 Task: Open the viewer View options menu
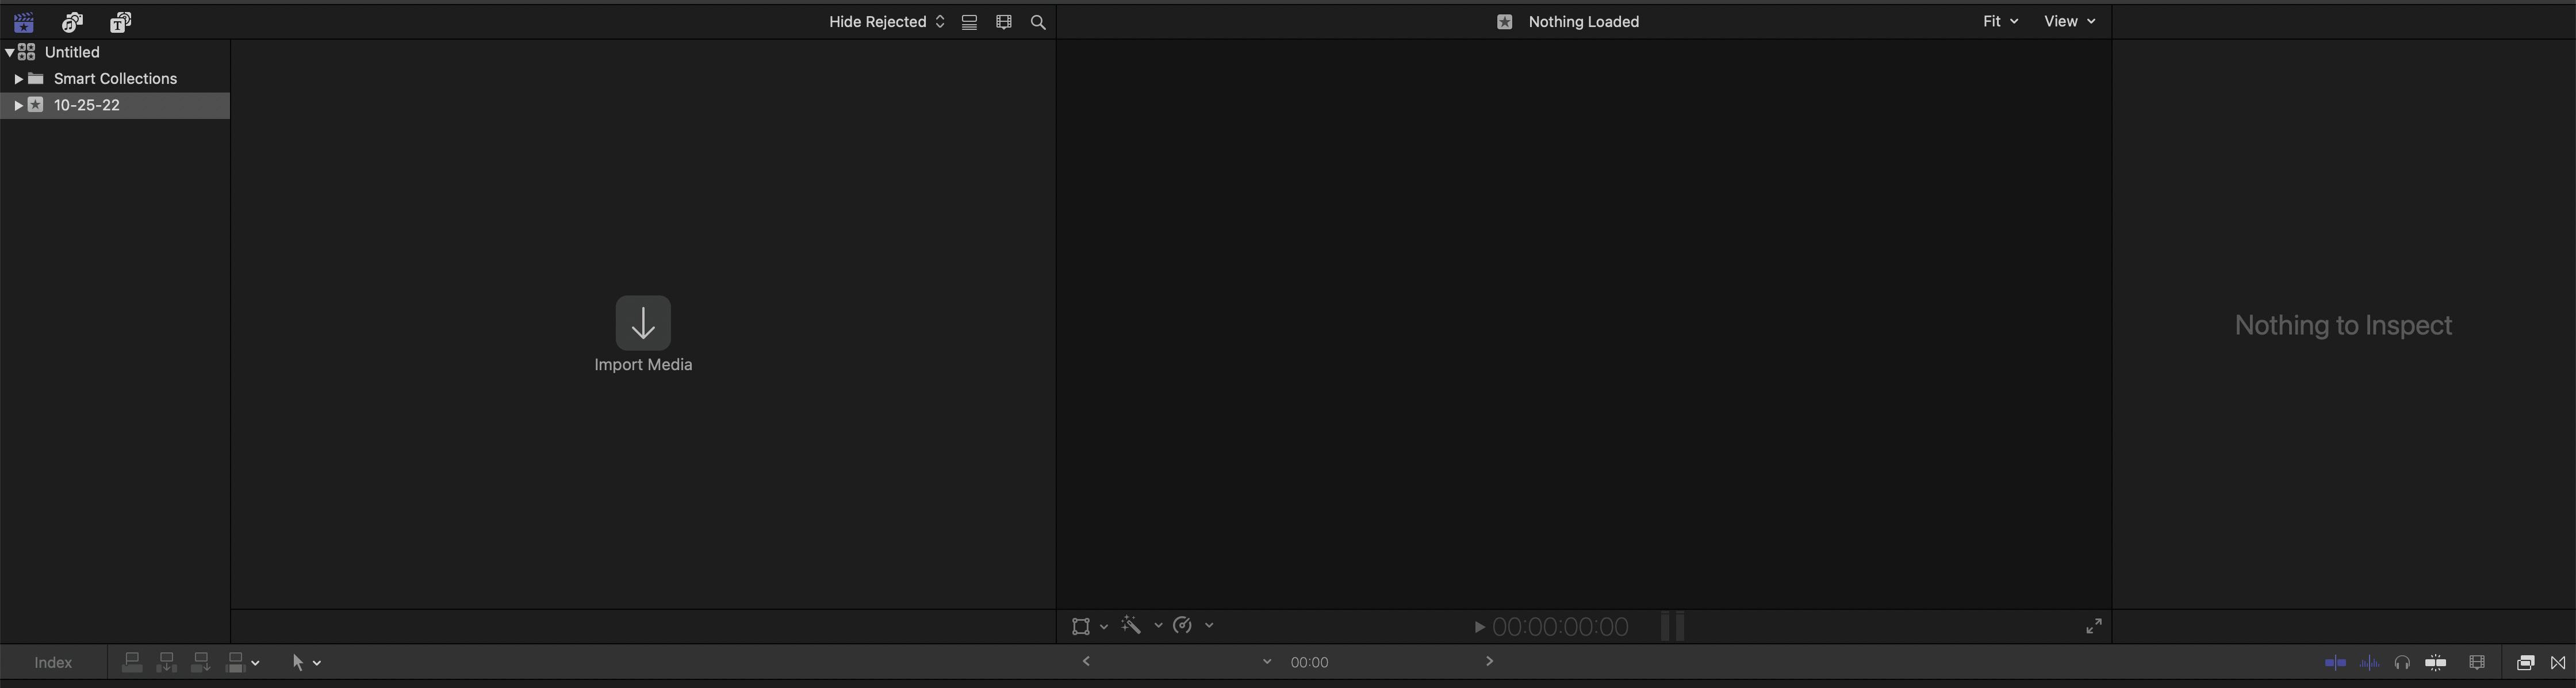click(2069, 21)
